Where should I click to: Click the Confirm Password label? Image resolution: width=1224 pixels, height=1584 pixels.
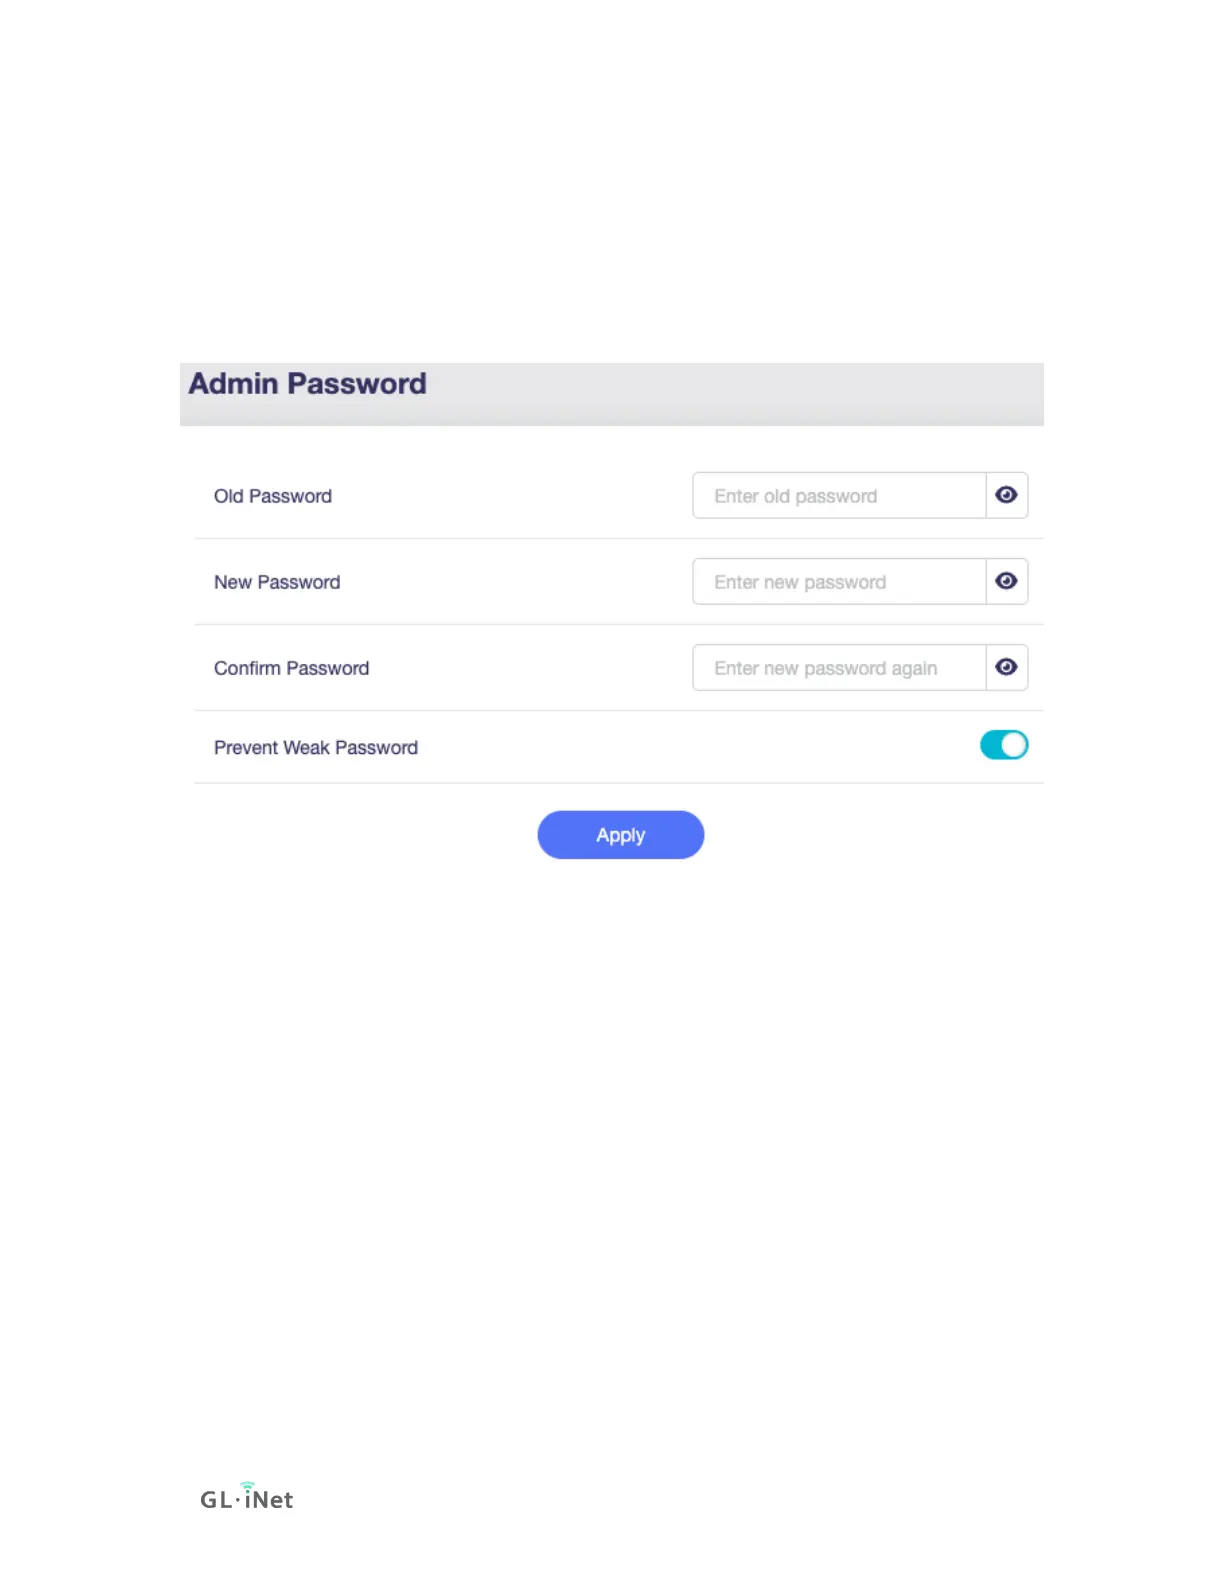point(291,668)
